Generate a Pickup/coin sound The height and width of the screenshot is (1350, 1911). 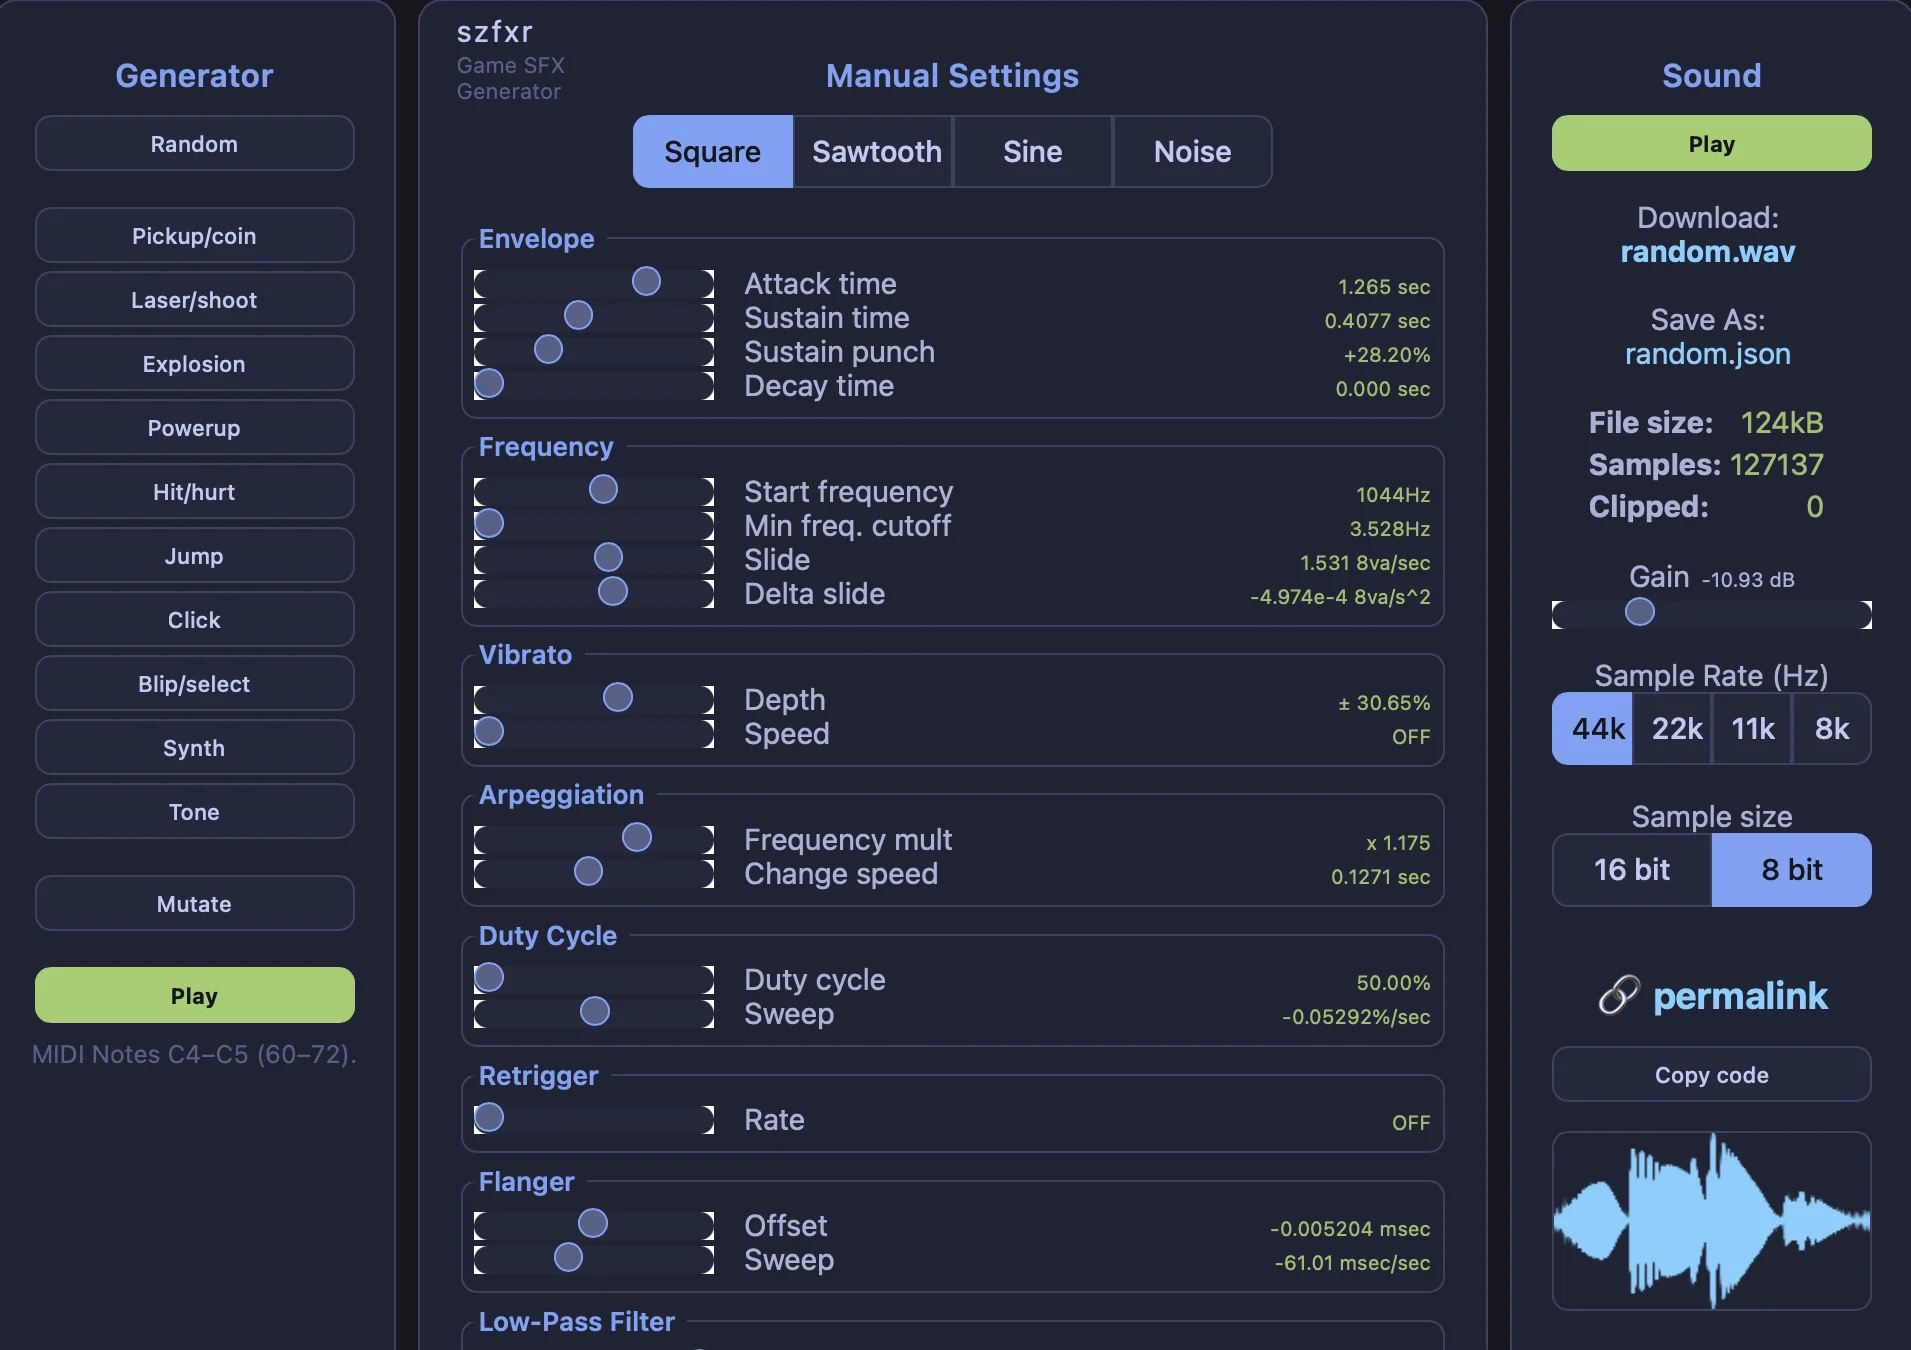[194, 235]
